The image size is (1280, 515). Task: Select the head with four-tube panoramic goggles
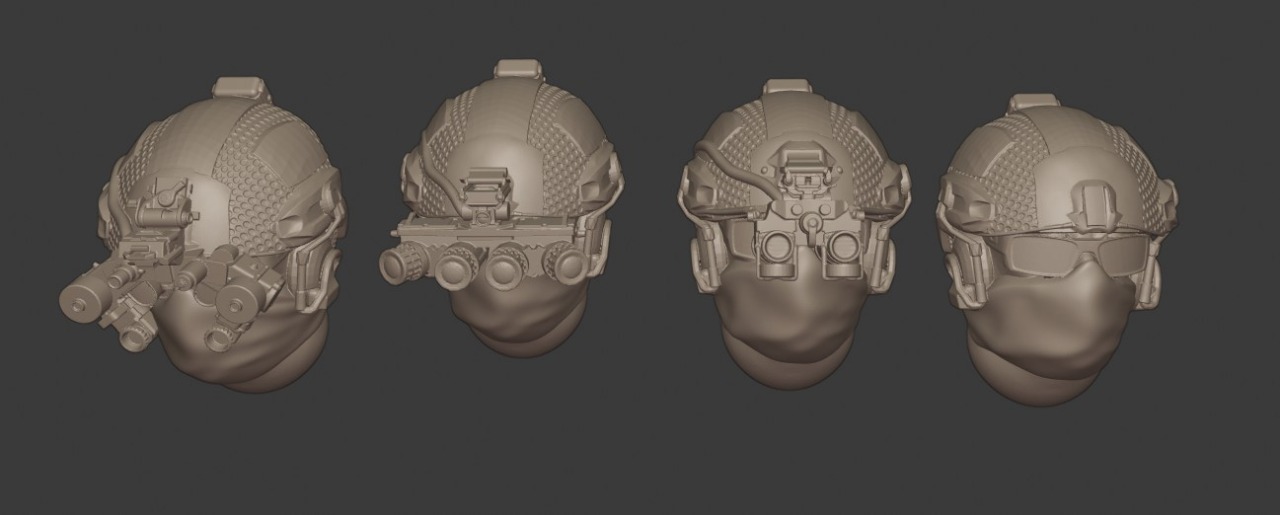point(500,208)
